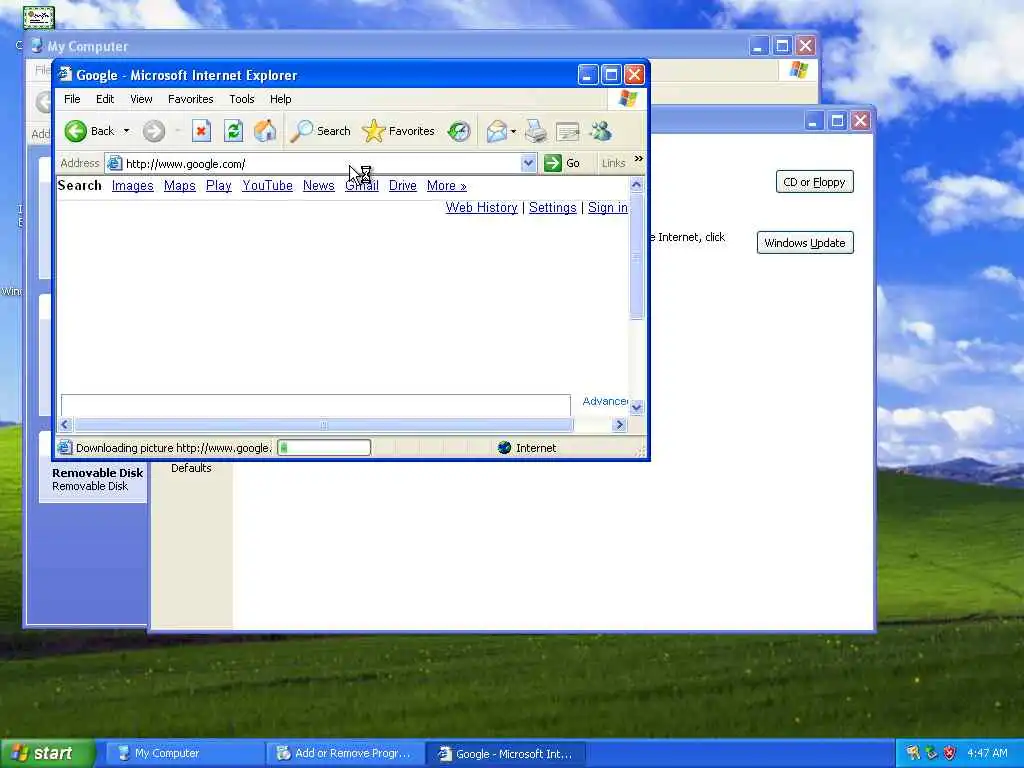Print the page with printer icon
1024x768 pixels.
coord(536,131)
